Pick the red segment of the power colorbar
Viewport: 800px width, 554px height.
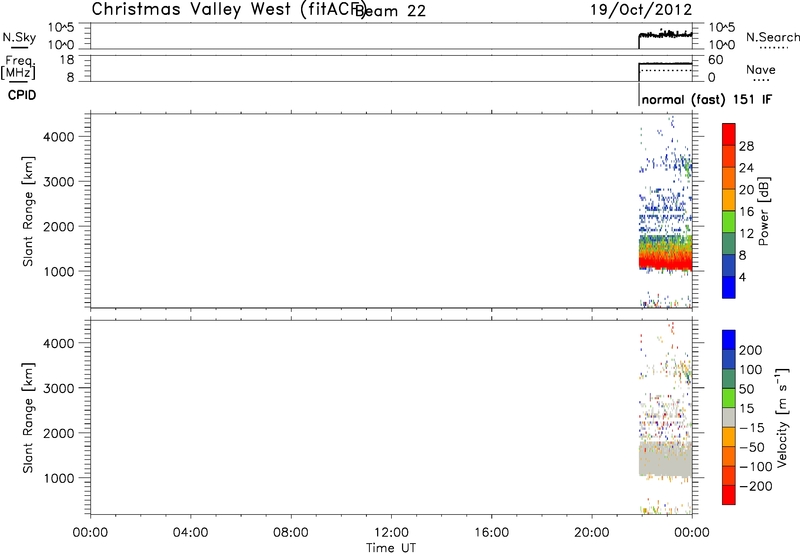729,135
